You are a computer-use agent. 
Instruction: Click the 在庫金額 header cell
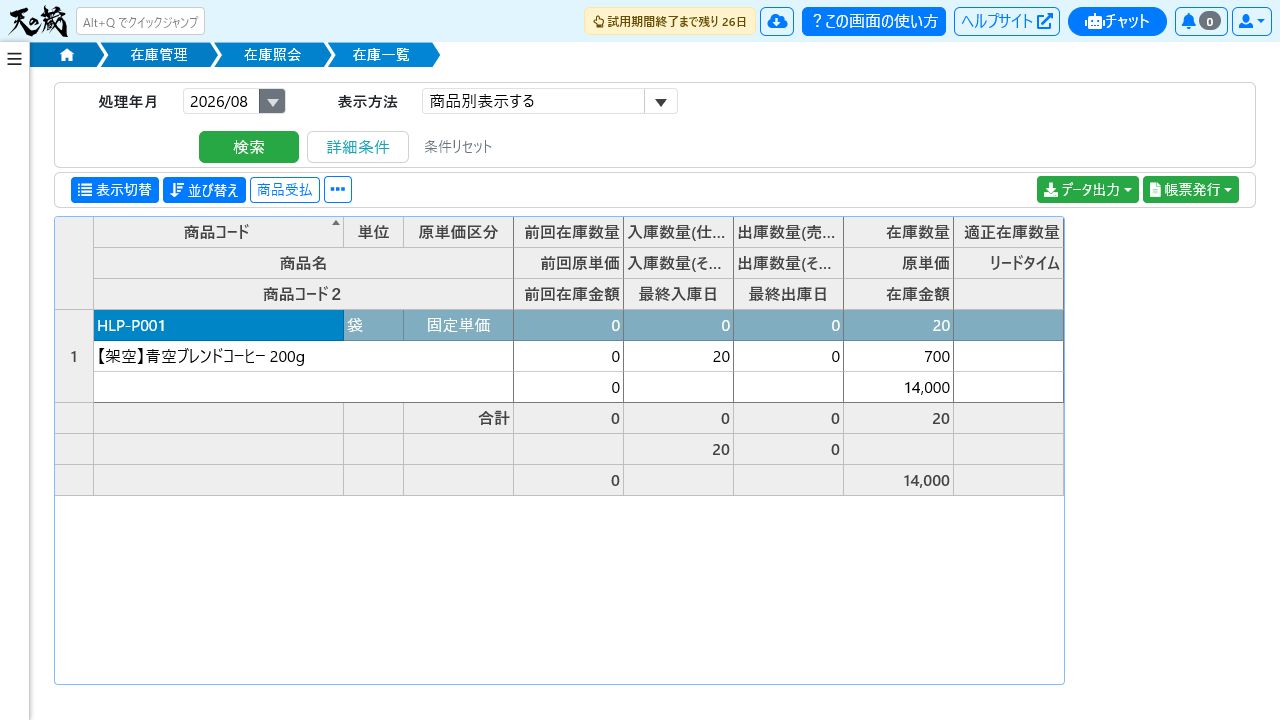pos(898,294)
